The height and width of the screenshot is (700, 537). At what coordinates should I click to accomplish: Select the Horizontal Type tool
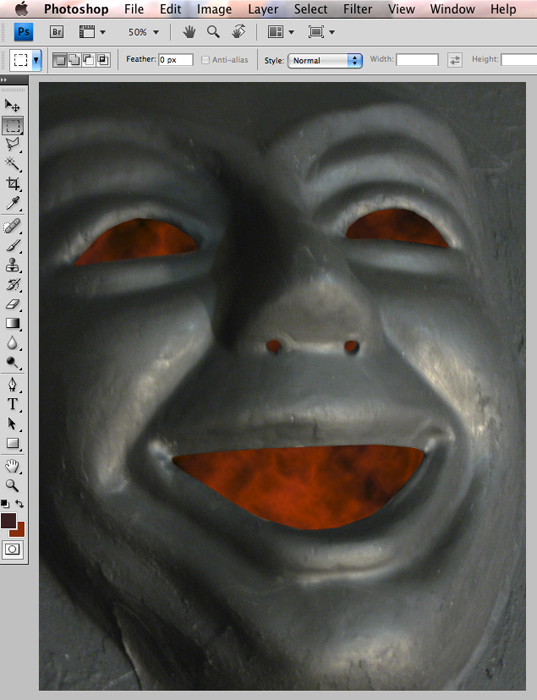click(x=12, y=404)
